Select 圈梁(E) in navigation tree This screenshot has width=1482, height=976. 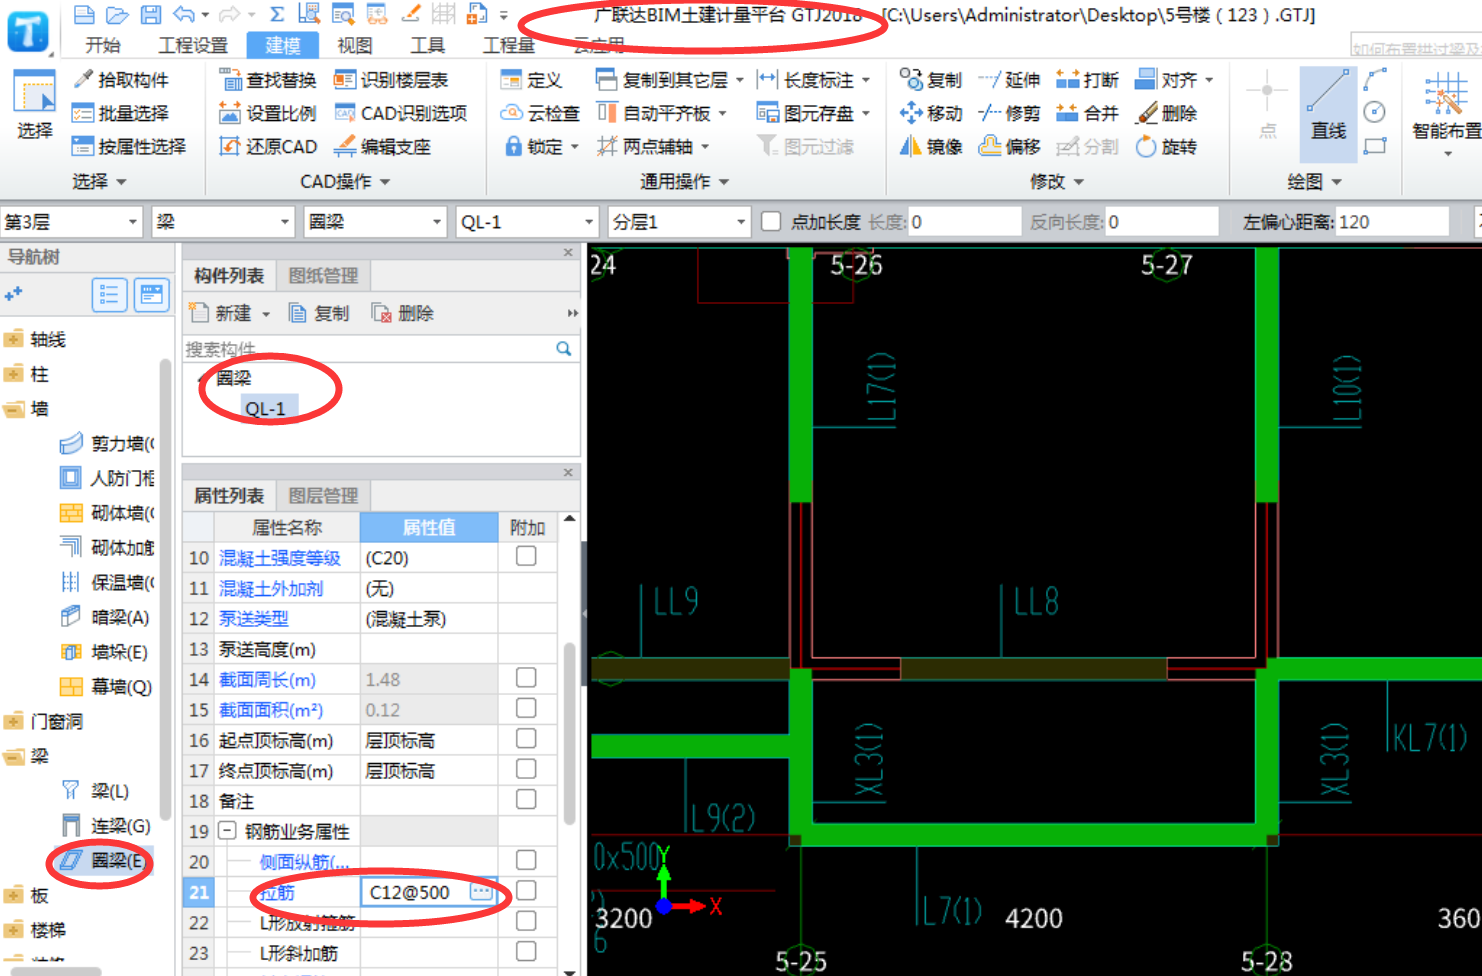pos(104,861)
